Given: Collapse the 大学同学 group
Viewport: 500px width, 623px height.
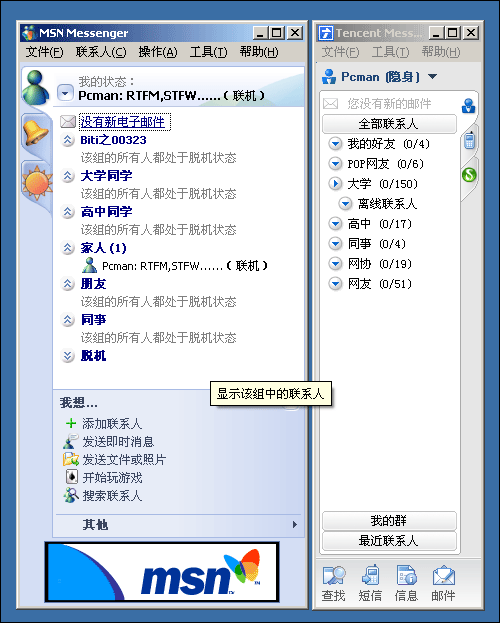Looking at the screenshot, I should pos(68,176).
